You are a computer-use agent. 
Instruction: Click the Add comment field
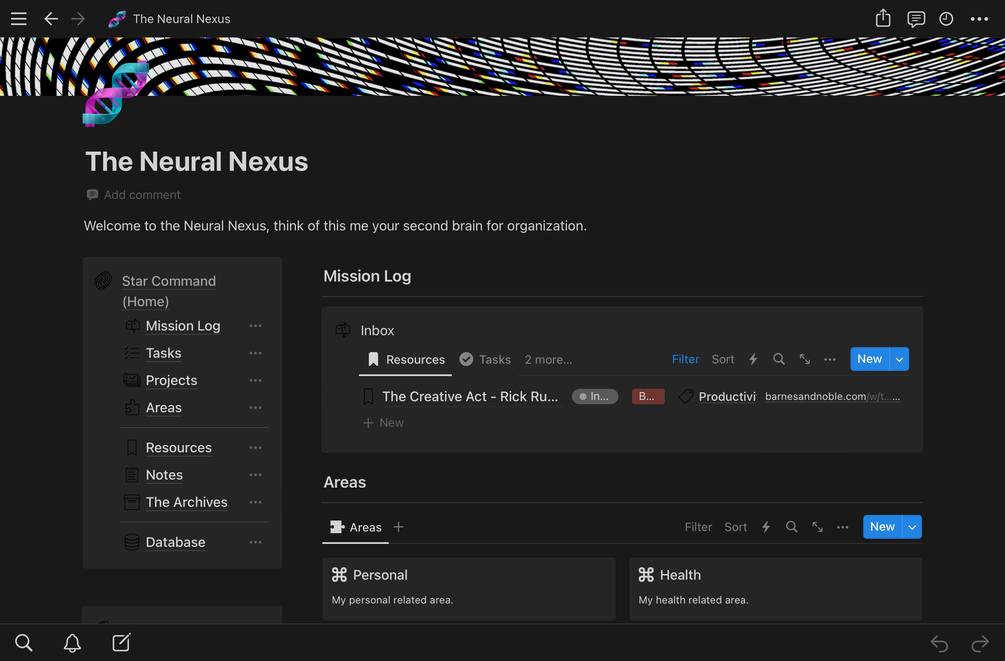pyautogui.click(x=141, y=194)
